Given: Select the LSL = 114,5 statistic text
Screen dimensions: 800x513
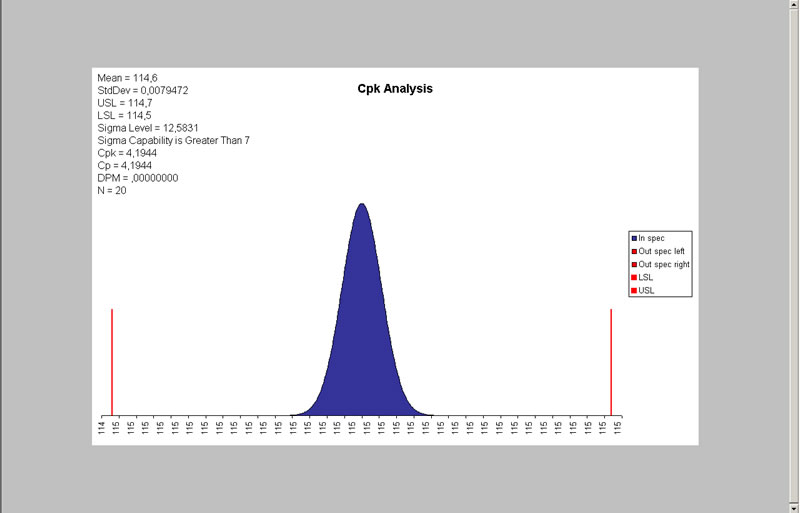Looking at the screenshot, I should [x=125, y=115].
